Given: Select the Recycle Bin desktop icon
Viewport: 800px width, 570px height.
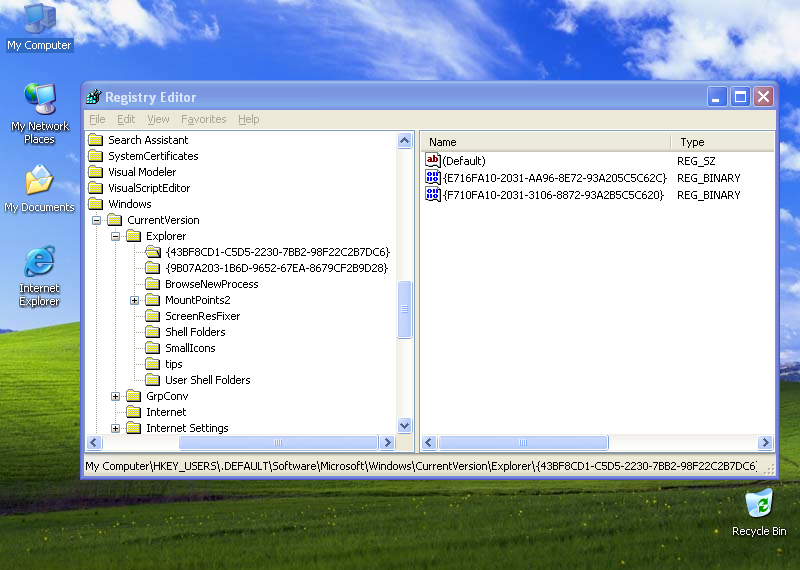Looking at the screenshot, I should [x=759, y=513].
